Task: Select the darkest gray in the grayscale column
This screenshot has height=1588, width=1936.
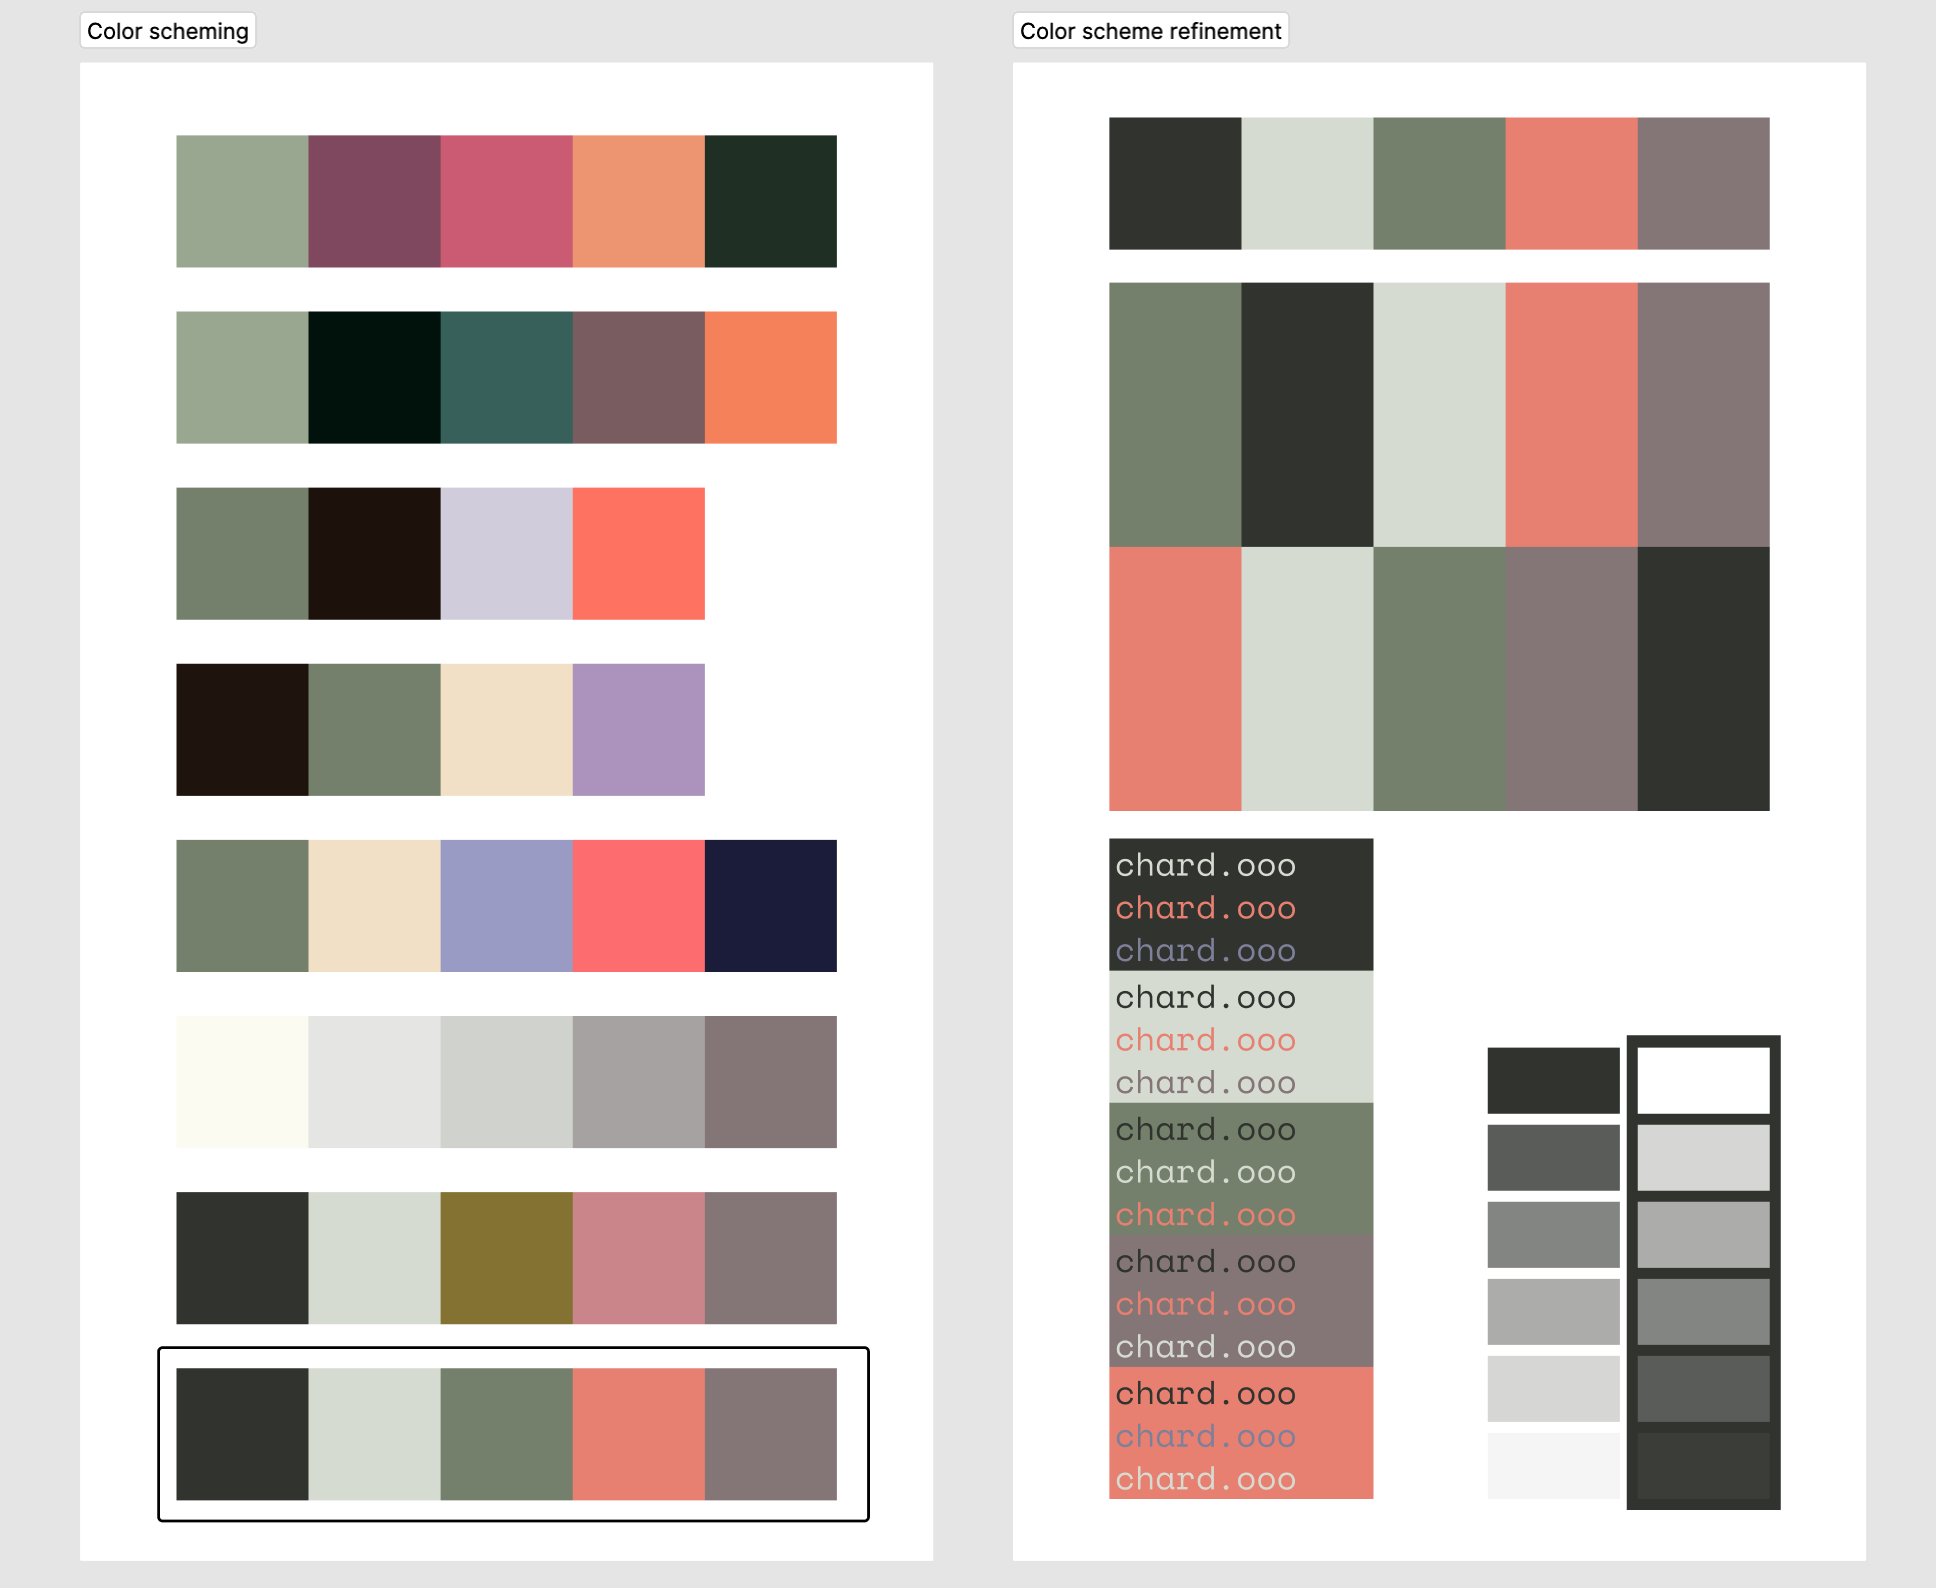Action: pos(1553,1080)
